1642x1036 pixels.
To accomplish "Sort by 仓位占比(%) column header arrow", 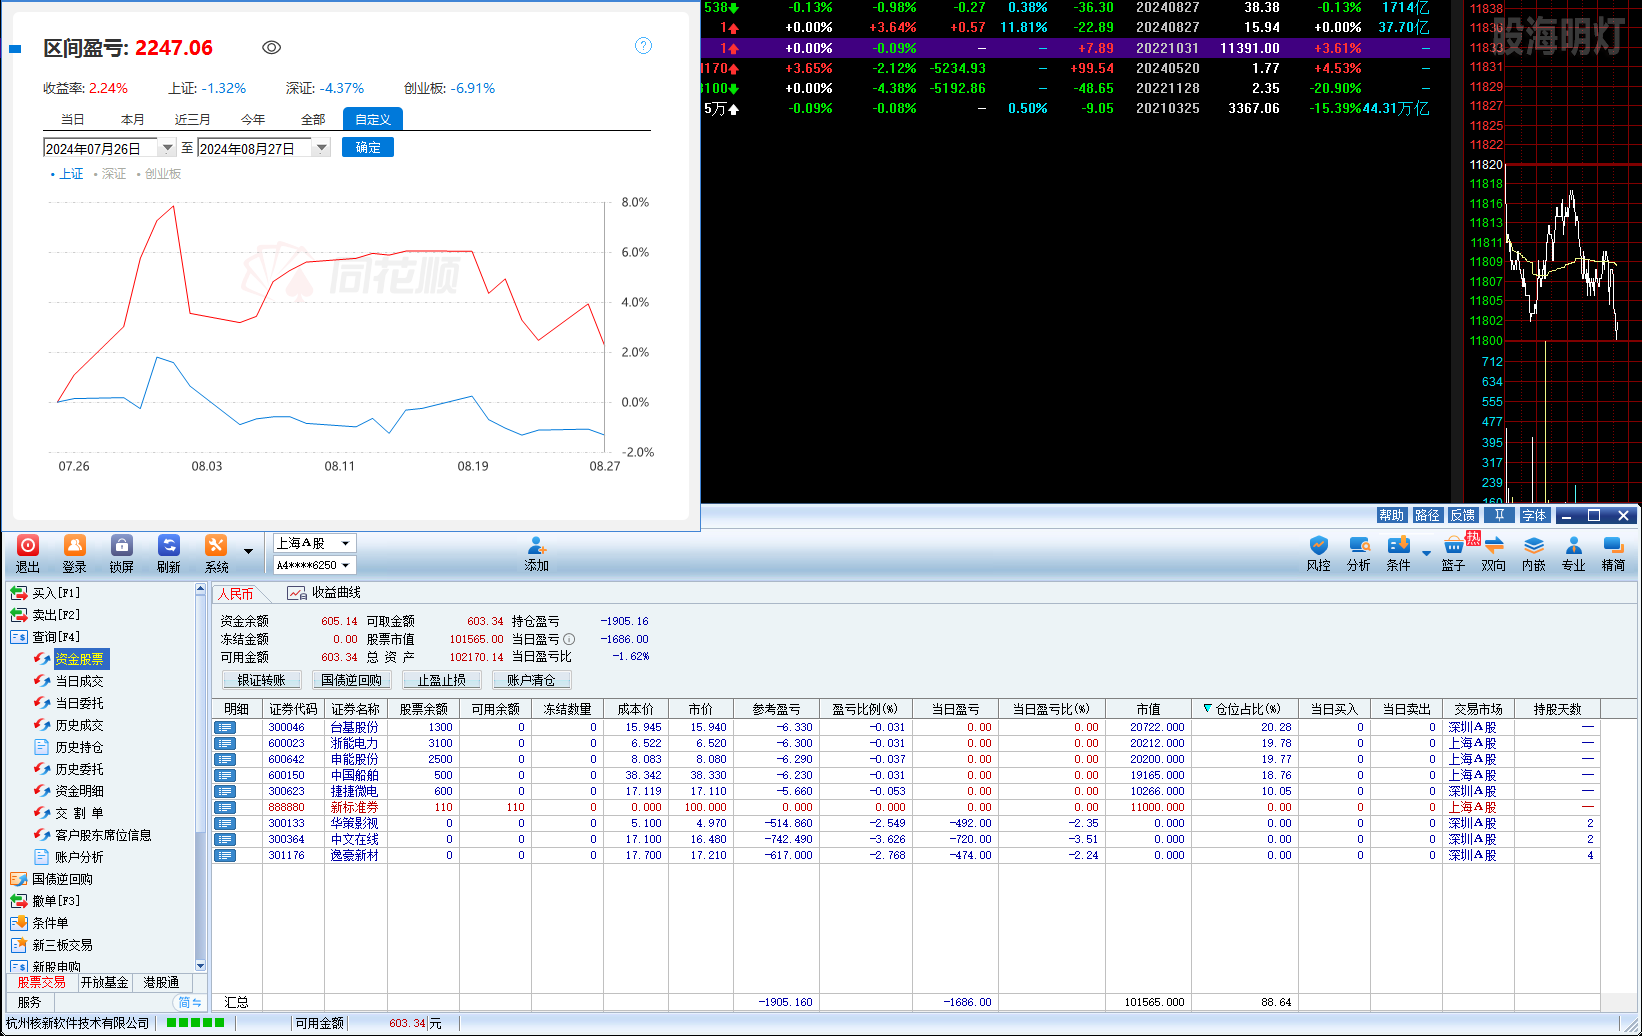I will click(x=1208, y=709).
